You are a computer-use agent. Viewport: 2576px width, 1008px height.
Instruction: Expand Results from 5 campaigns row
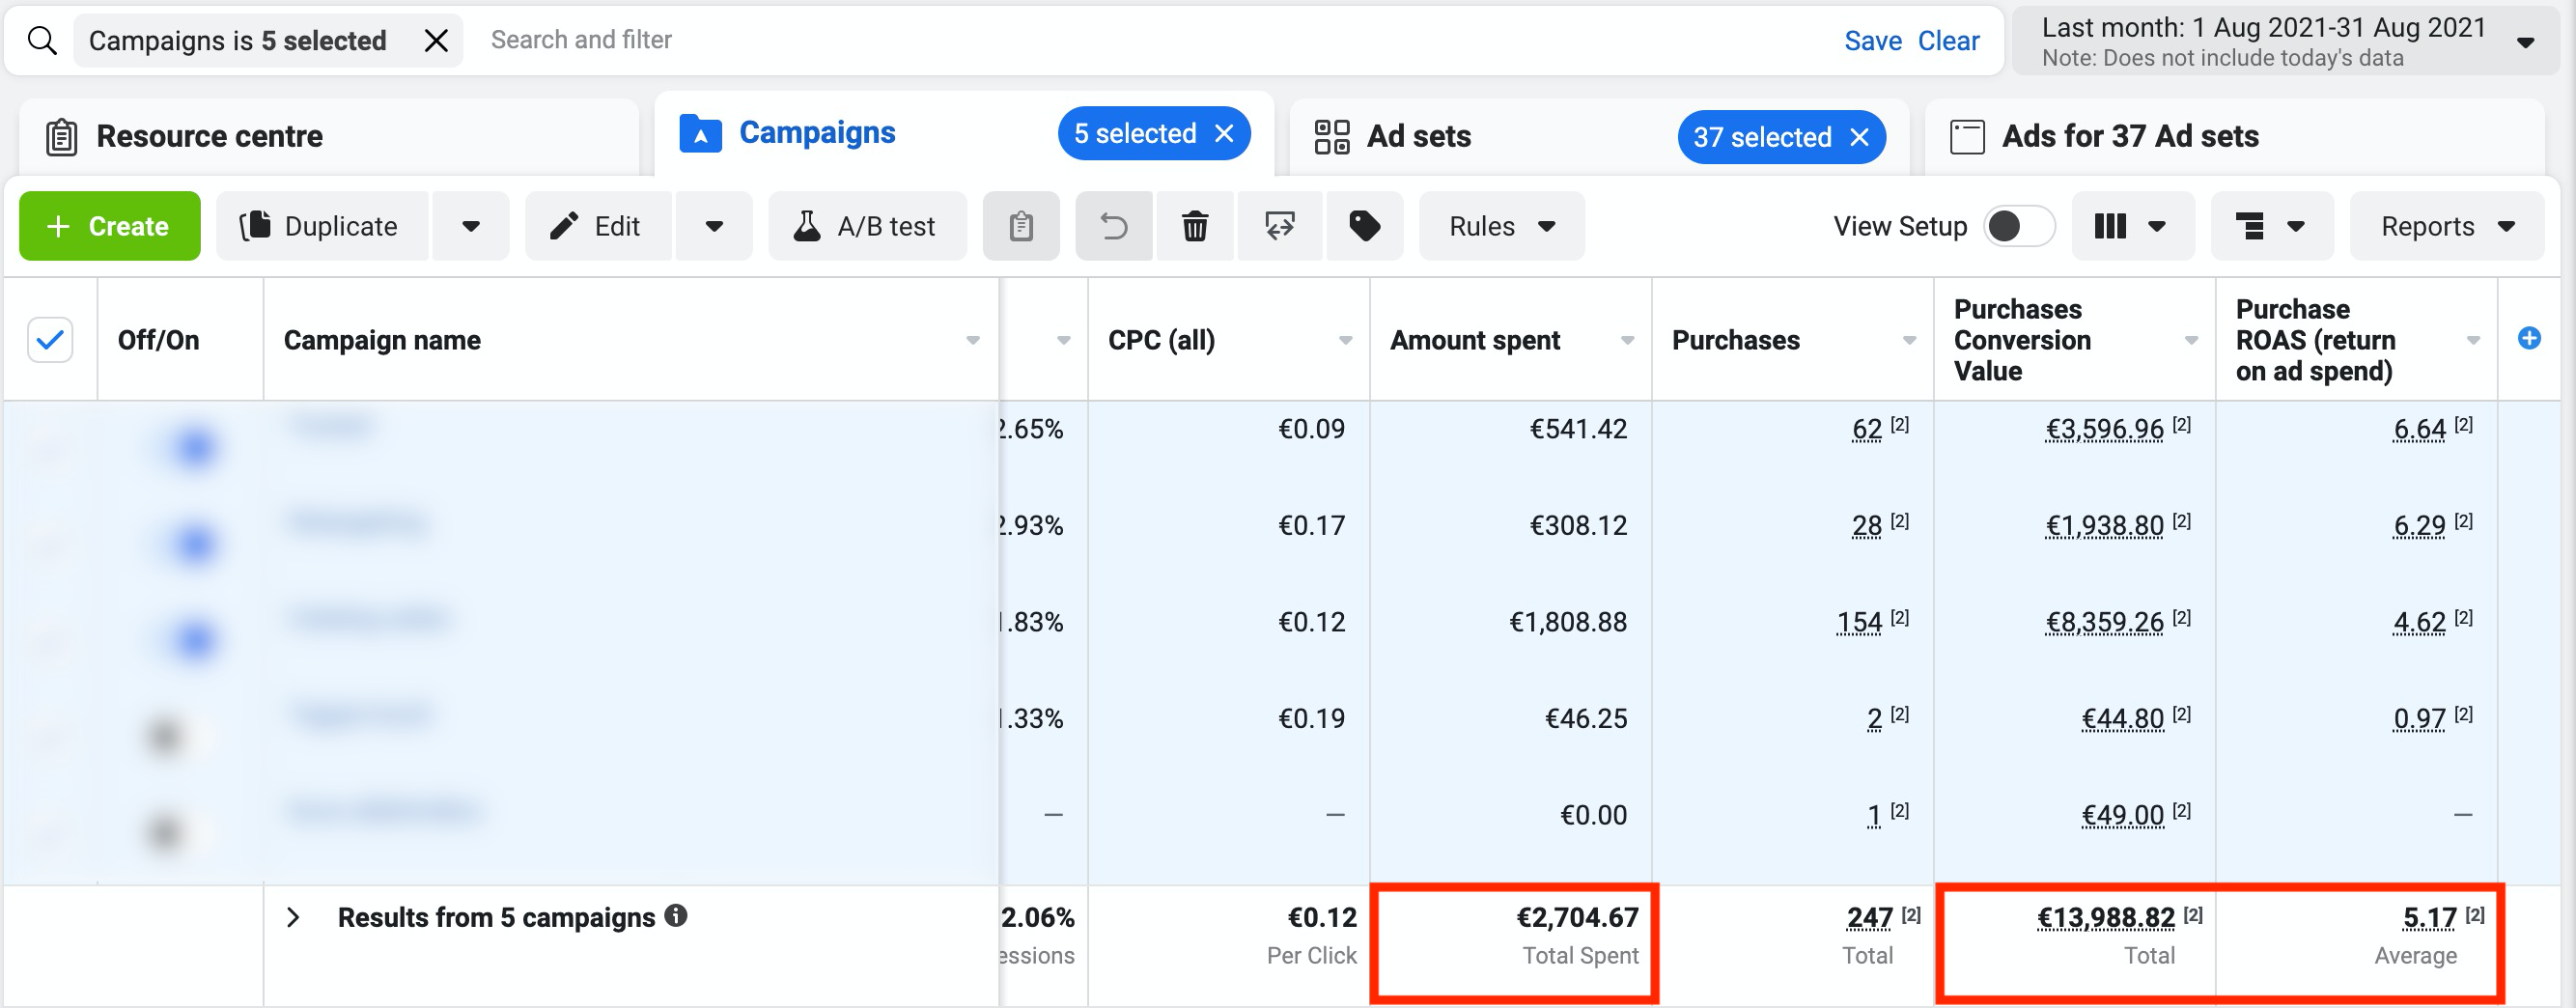293,917
